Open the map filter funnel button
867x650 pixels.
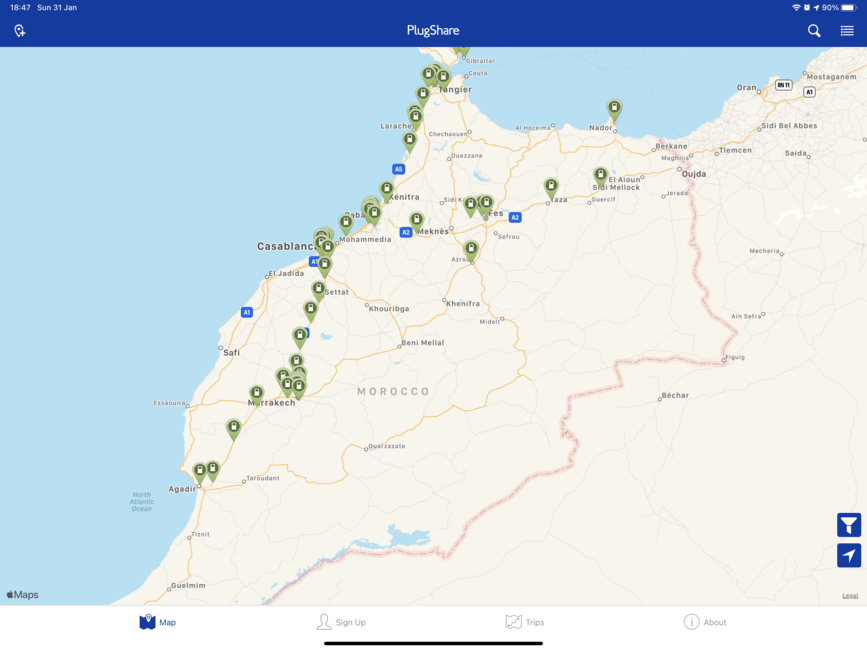(x=849, y=525)
